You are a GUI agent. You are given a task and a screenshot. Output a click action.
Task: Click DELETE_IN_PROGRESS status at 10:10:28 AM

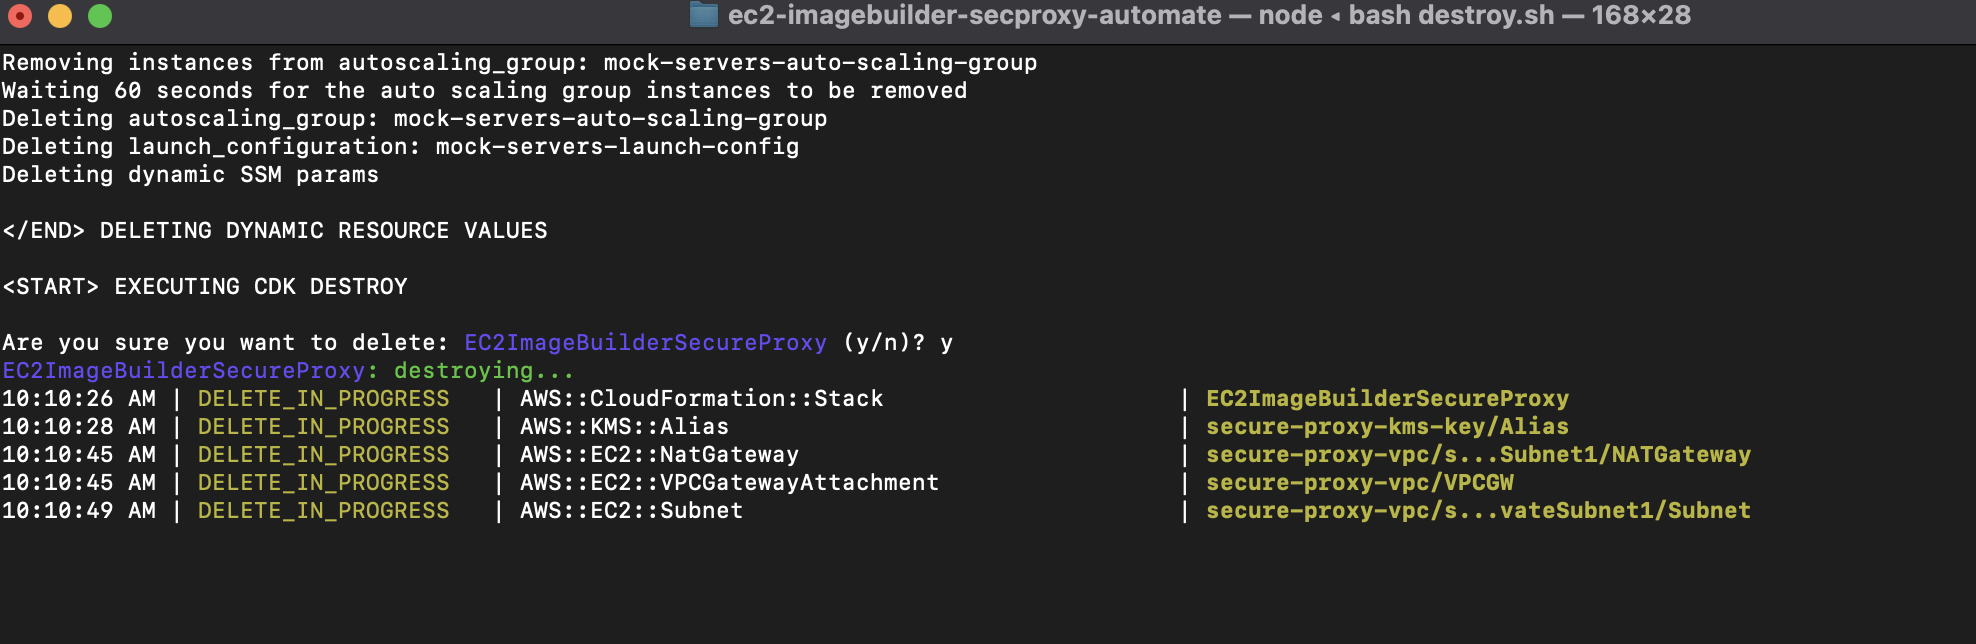[x=323, y=427]
